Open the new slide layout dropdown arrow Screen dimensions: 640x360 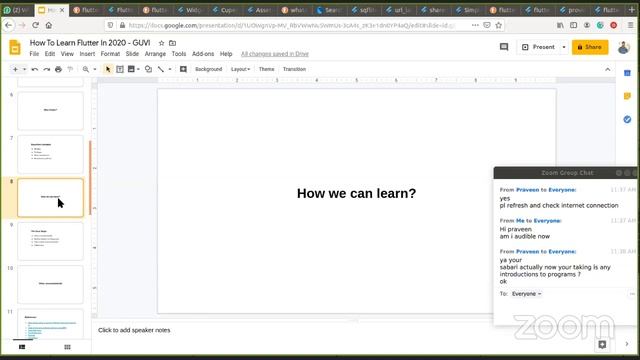pos(24,69)
